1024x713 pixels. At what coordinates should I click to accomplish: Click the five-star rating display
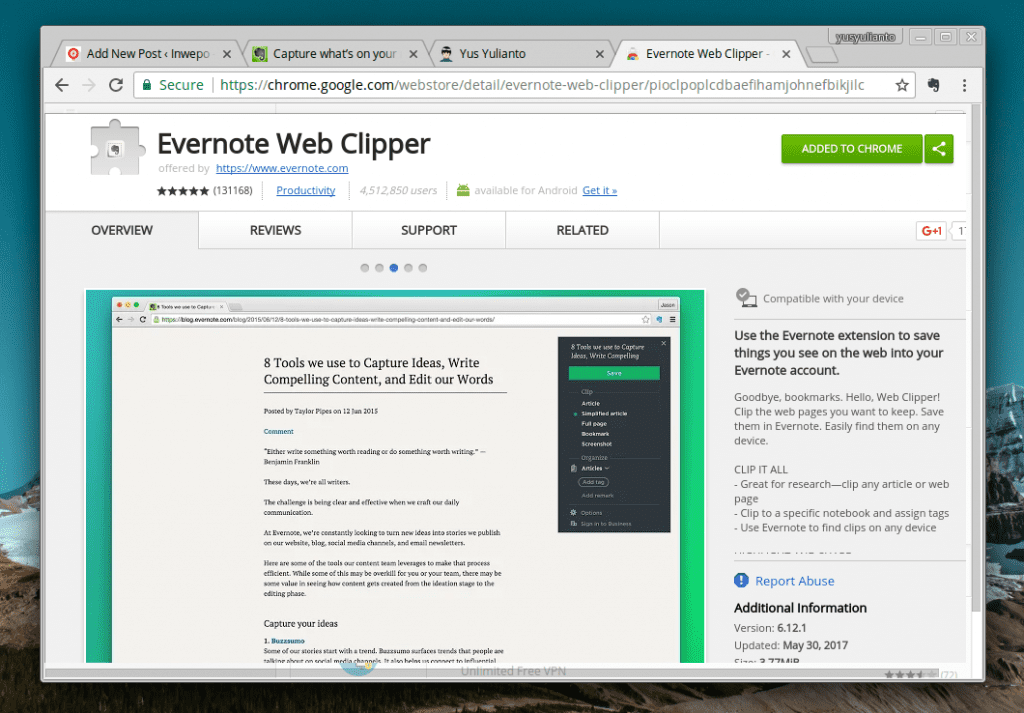(183, 191)
